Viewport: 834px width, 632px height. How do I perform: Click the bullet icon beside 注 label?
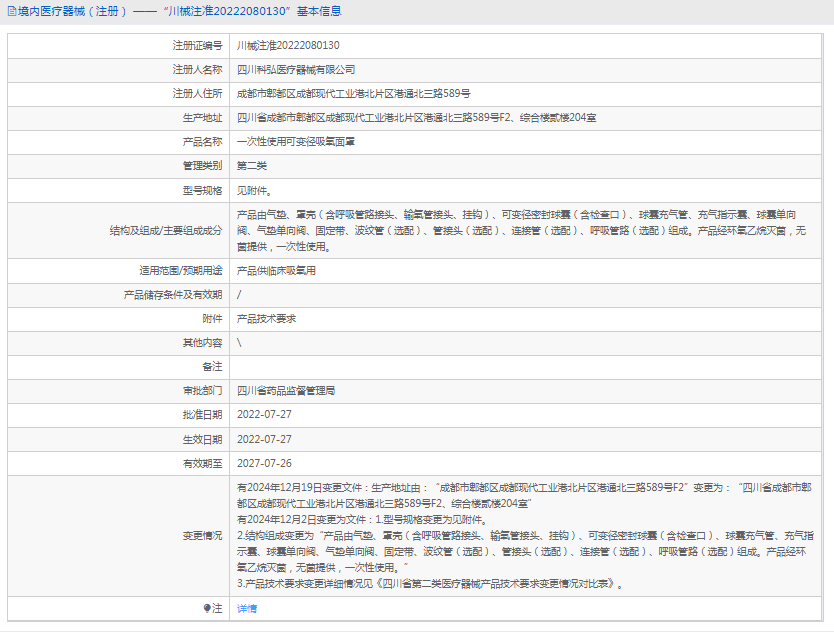tap(207, 608)
